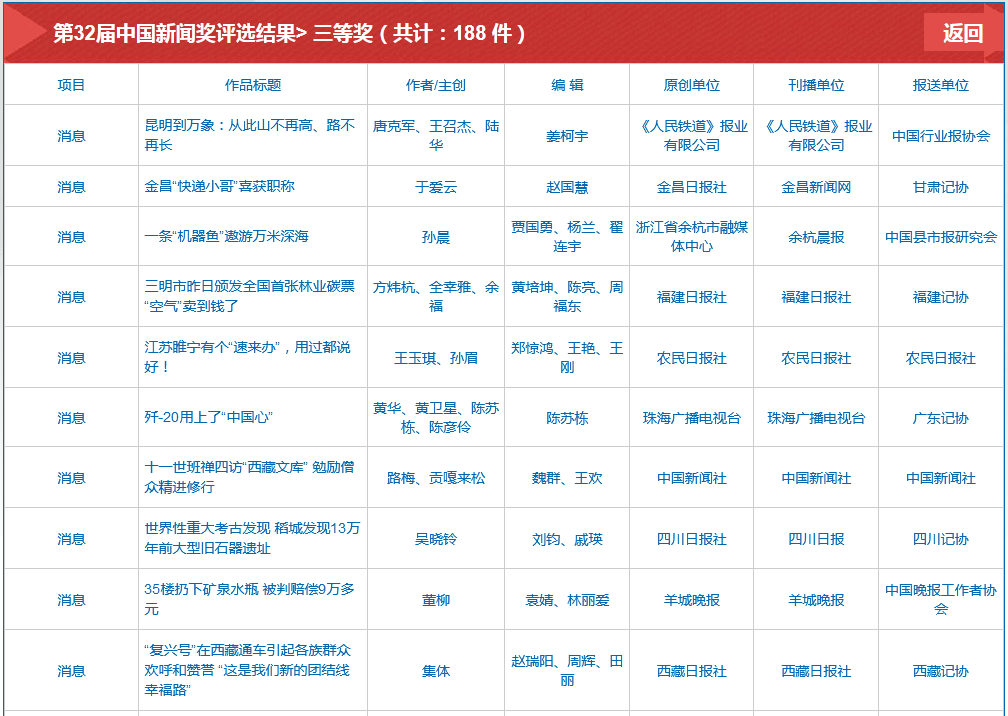
Task: Open the 世界性重大考古发现 稻城 article
Action: click(252, 538)
